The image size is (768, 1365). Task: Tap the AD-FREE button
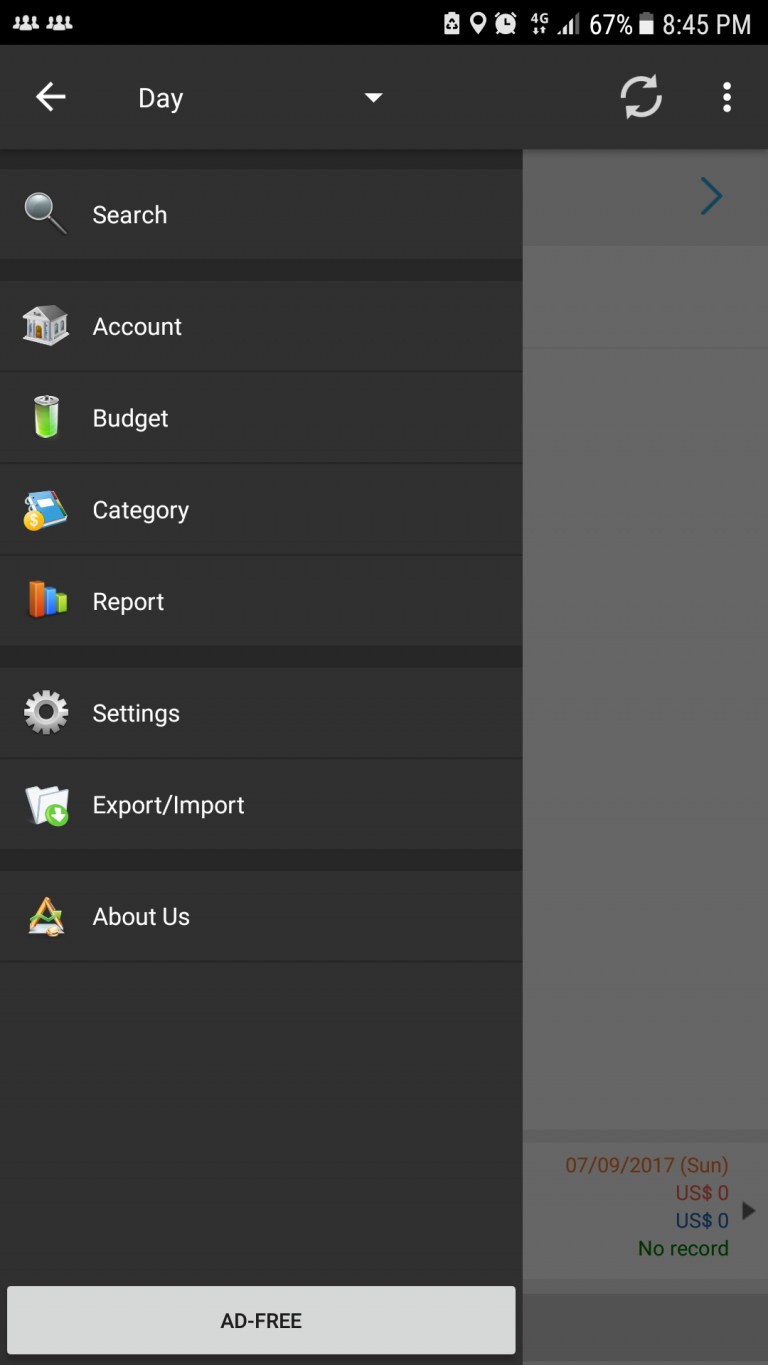pos(261,1319)
